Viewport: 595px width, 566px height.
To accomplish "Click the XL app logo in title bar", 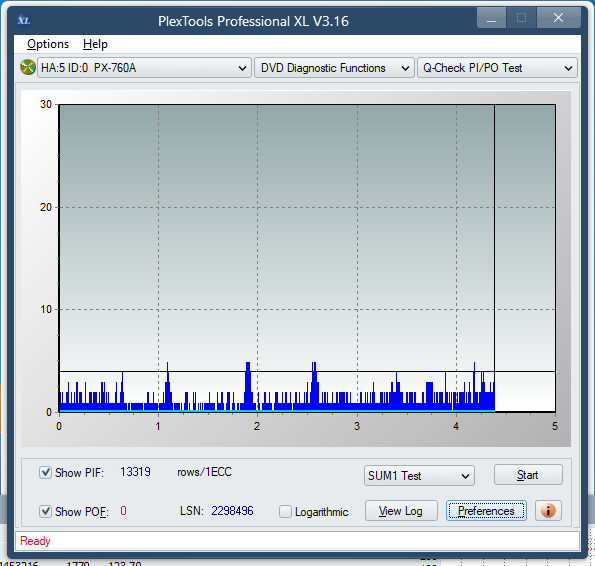I will tap(24, 20).
